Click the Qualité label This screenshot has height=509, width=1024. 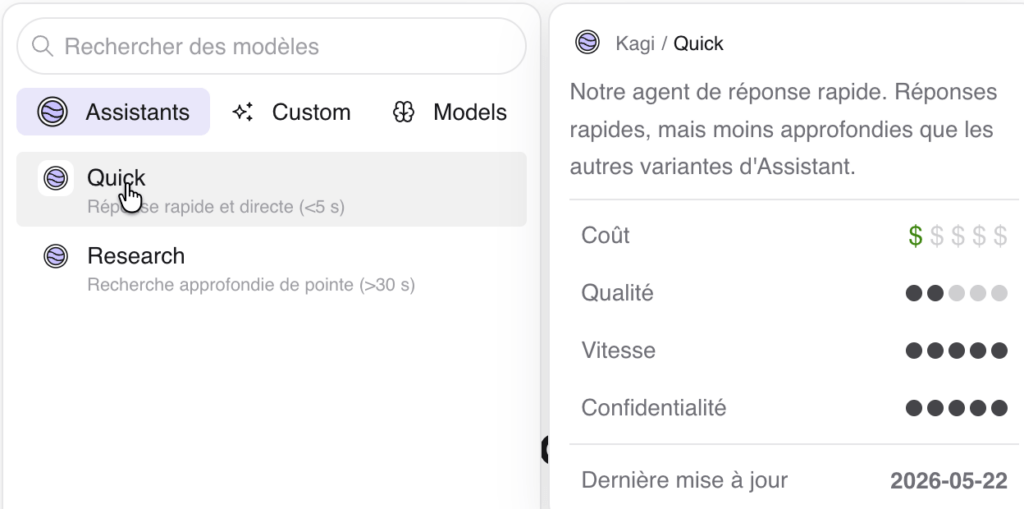[617, 293]
